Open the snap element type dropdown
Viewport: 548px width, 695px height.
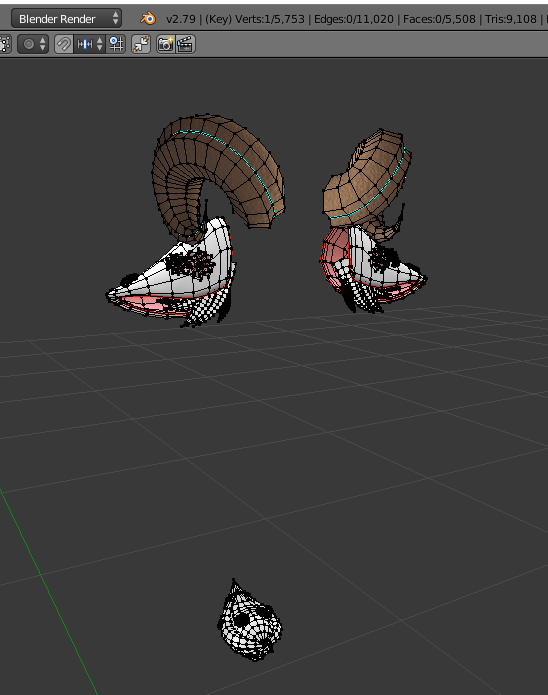(90, 44)
